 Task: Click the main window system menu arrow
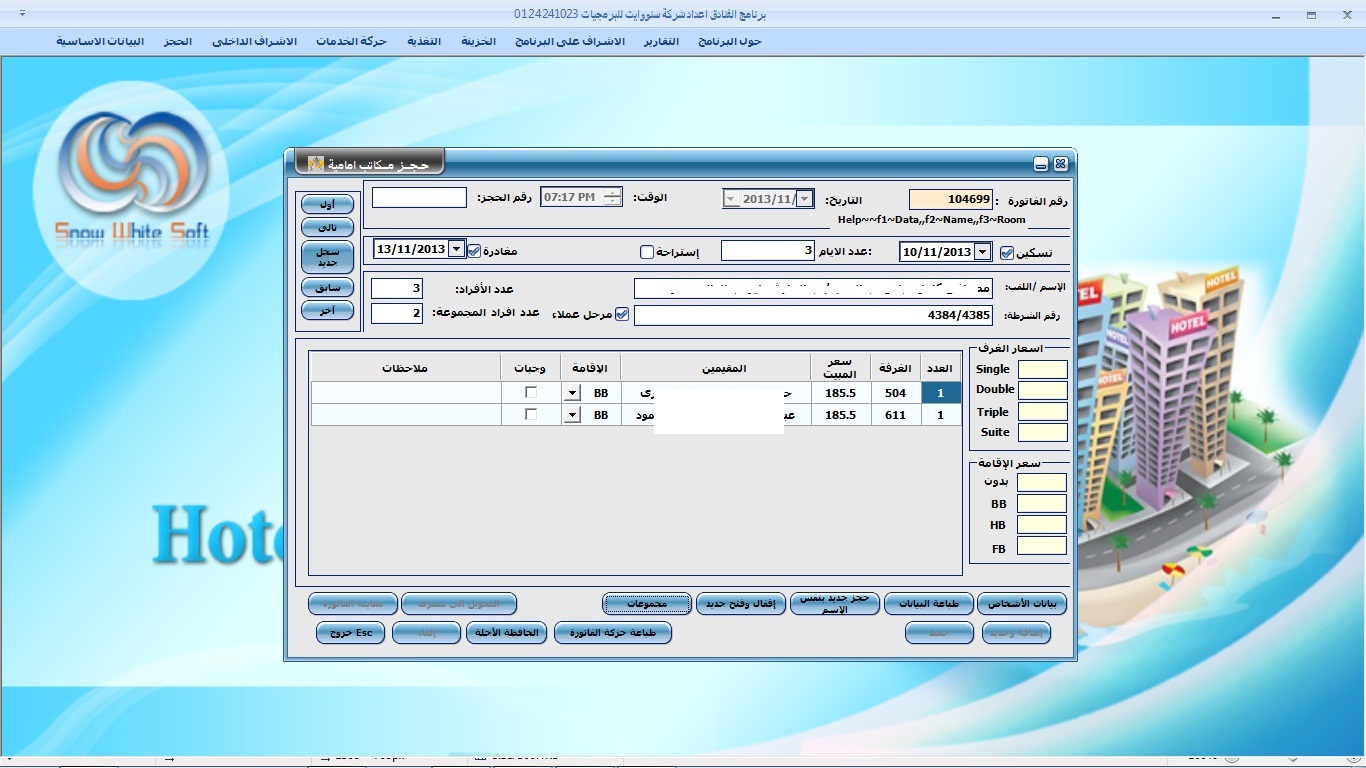pyautogui.click(x=23, y=14)
